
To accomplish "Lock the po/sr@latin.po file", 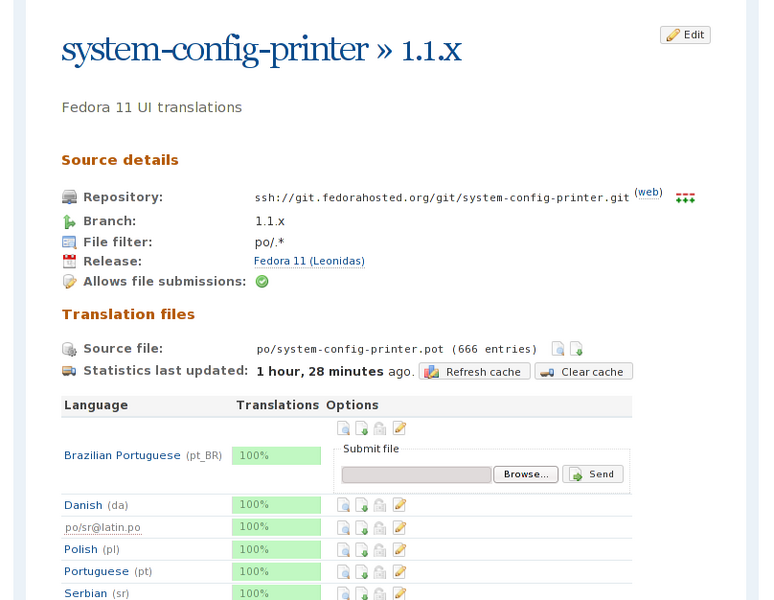I will (x=380, y=528).
